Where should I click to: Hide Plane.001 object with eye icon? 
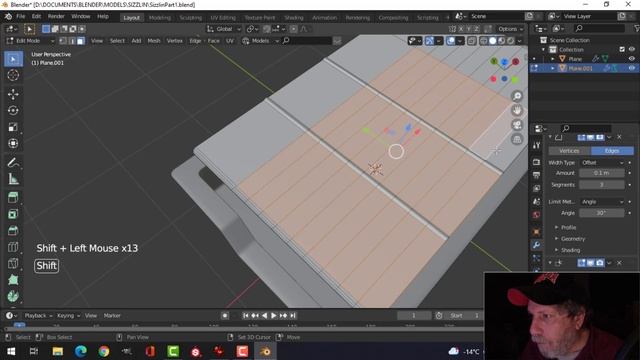(631, 68)
